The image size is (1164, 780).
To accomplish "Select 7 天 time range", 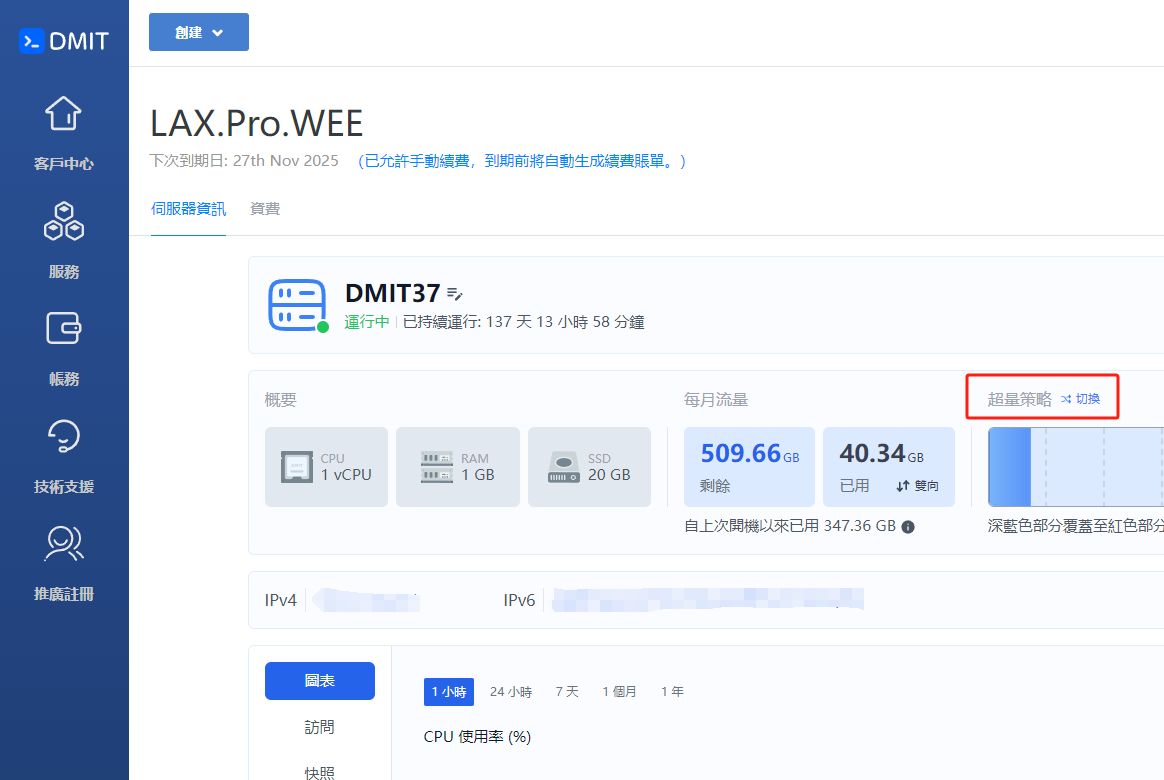I will [x=567, y=692].
